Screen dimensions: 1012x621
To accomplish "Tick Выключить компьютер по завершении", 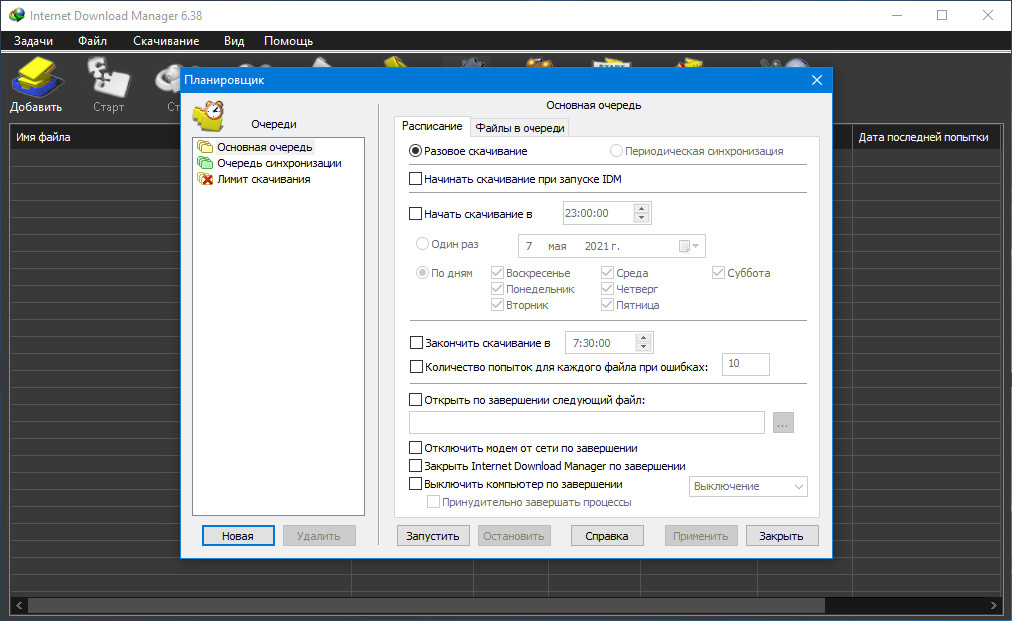I will (x=416, y=484).
